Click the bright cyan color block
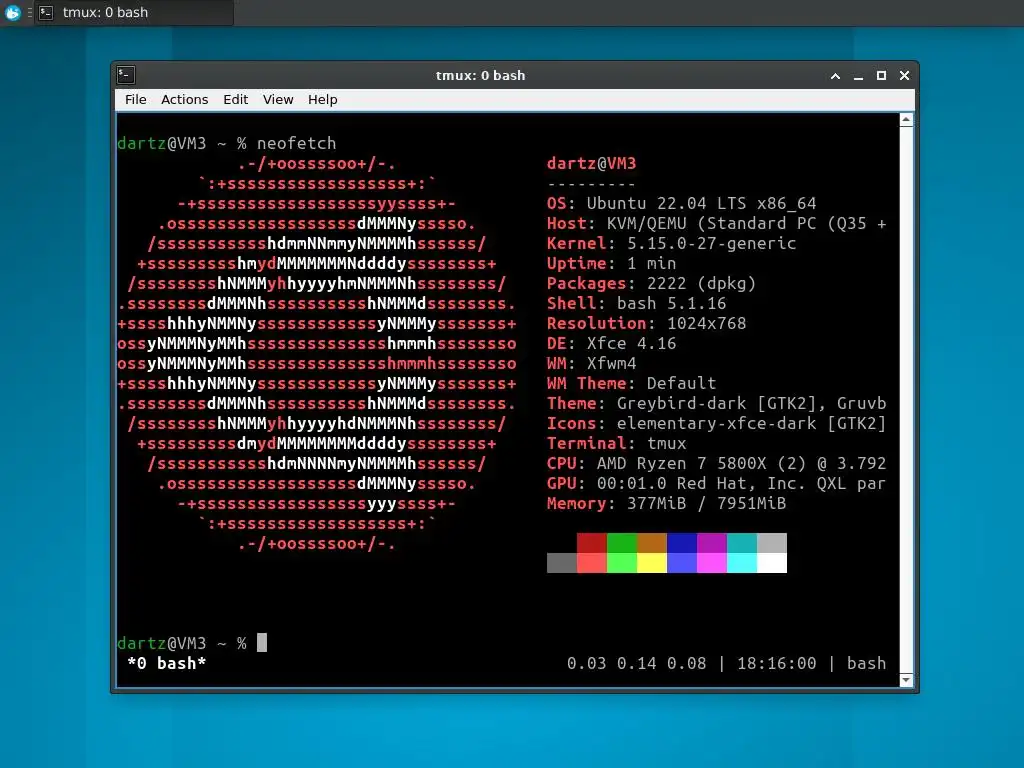The height and width of the screenshot is (768, 1024). pyautogui.click(x=742, y=563)
